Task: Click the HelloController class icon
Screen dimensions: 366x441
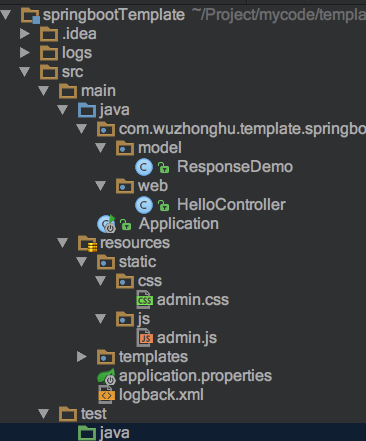Action: click(x=144, y=205)
